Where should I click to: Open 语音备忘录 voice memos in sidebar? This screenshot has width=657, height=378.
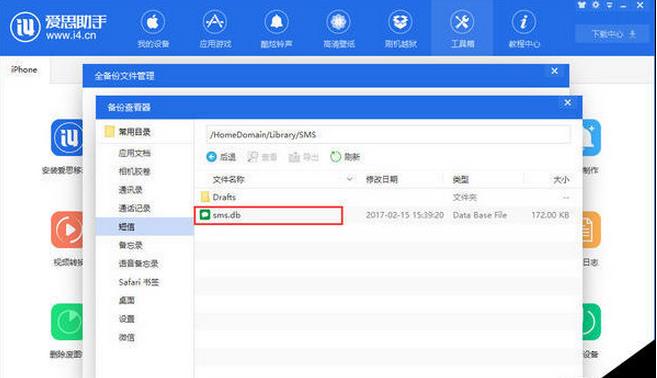pos(138,264)
